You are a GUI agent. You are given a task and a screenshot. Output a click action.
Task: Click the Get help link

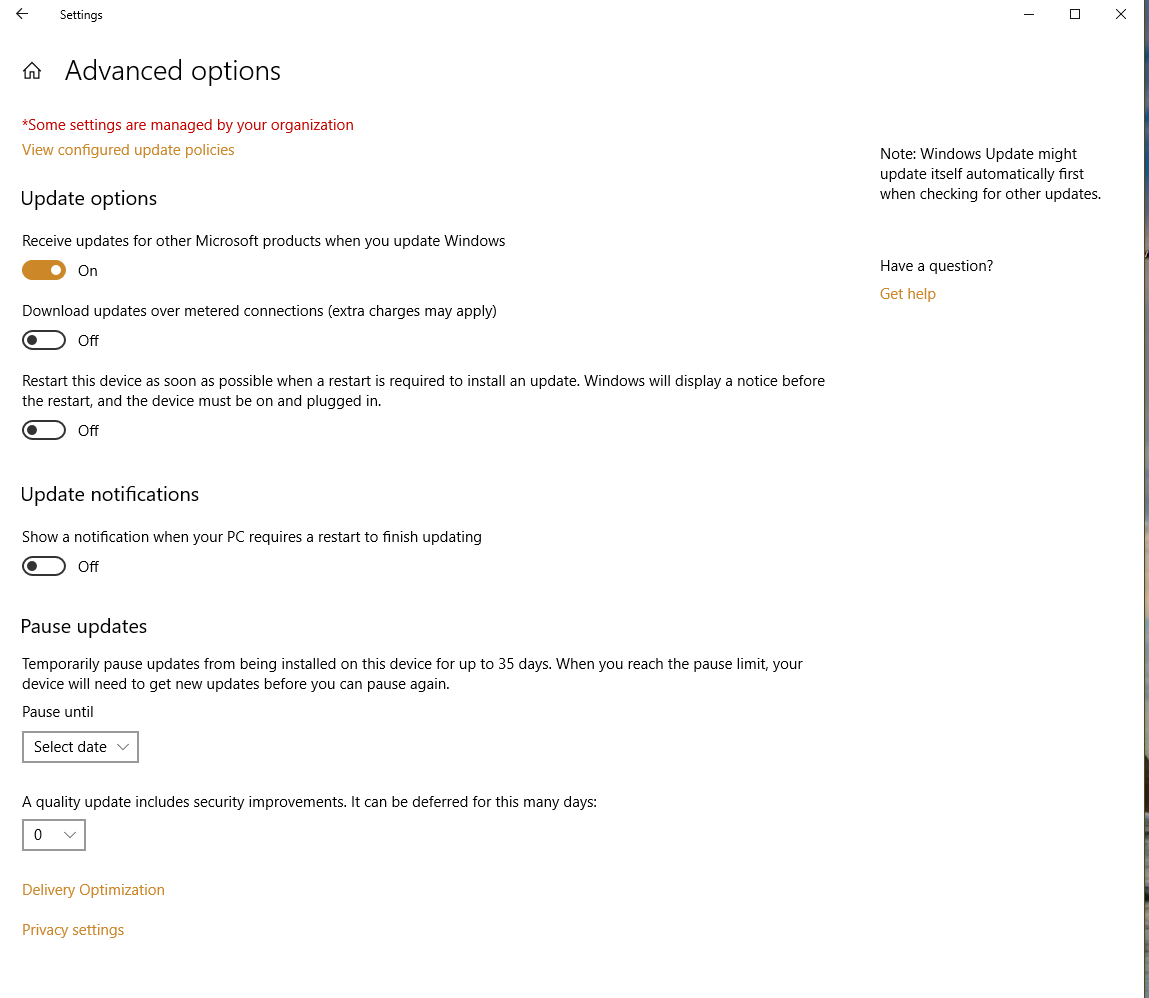click(x=908, y=294)
